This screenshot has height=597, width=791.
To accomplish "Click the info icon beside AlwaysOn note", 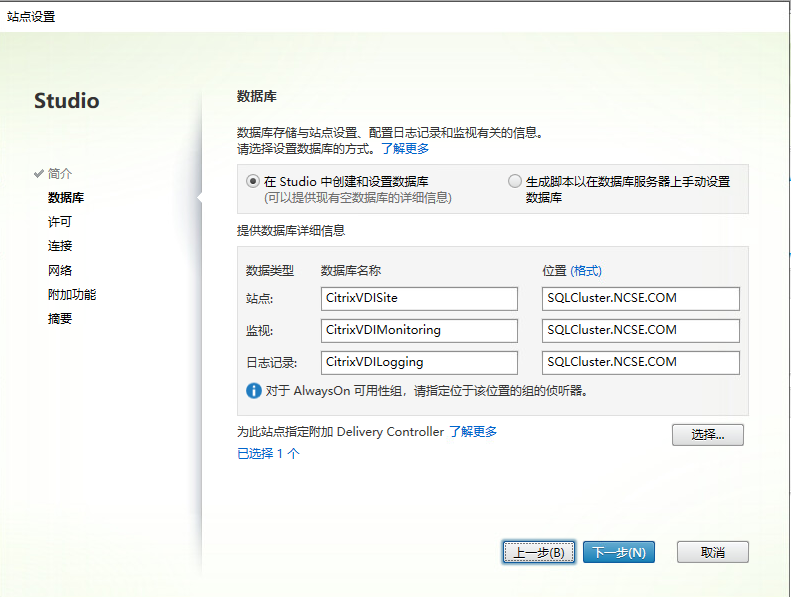I will click(x=254, y=391).
